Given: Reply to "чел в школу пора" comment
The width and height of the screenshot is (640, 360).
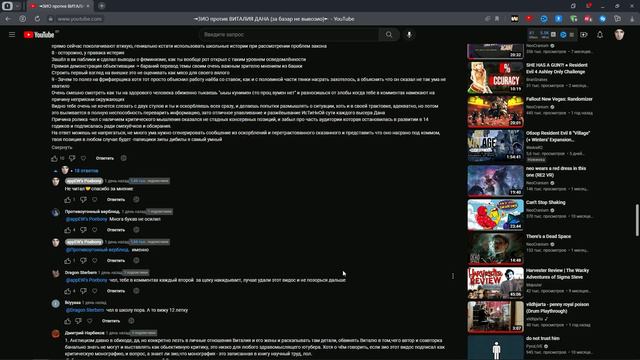Looking at the screenshot, I should (111, 321).
